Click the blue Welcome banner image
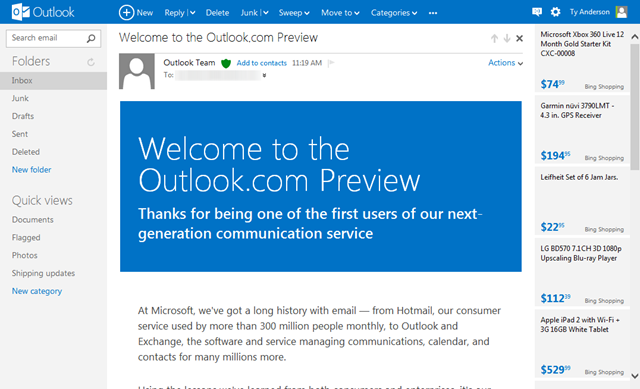640x389 pixels. (x=321, y=187)
